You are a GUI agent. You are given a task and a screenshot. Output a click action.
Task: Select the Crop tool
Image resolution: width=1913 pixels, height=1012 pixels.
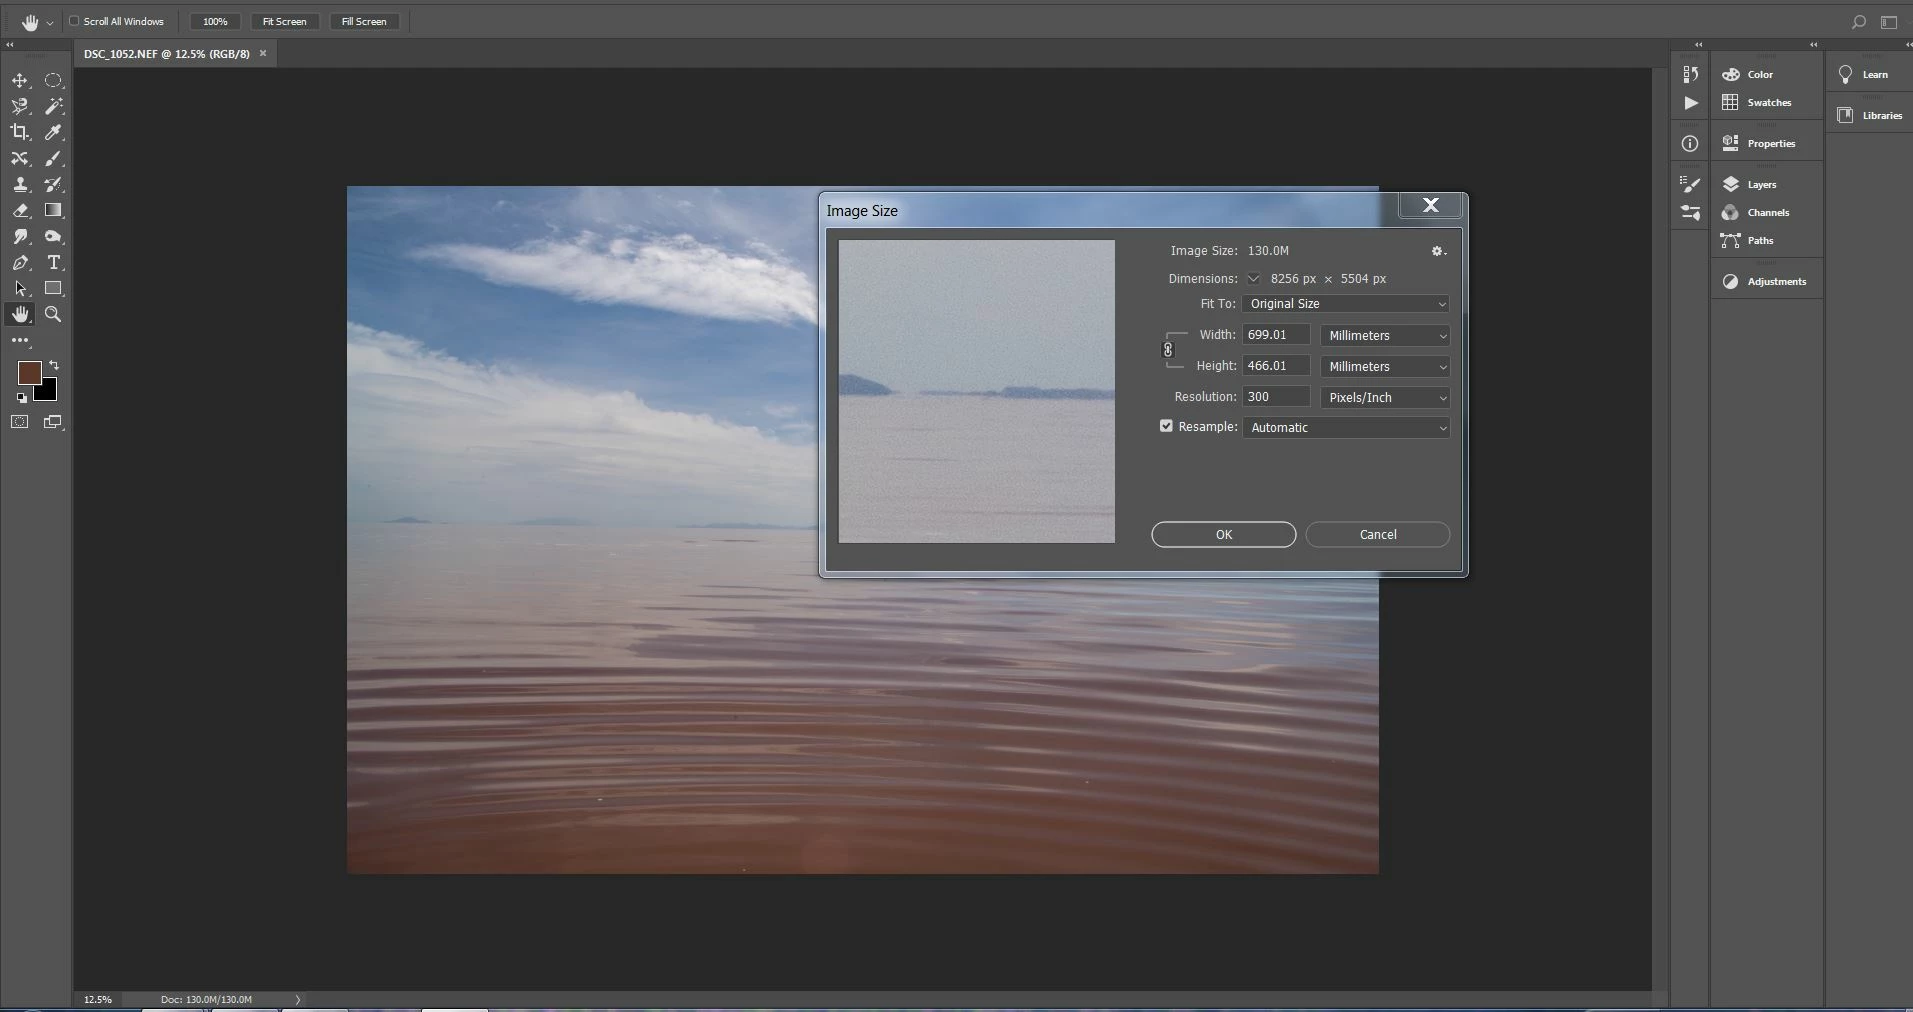20,132
